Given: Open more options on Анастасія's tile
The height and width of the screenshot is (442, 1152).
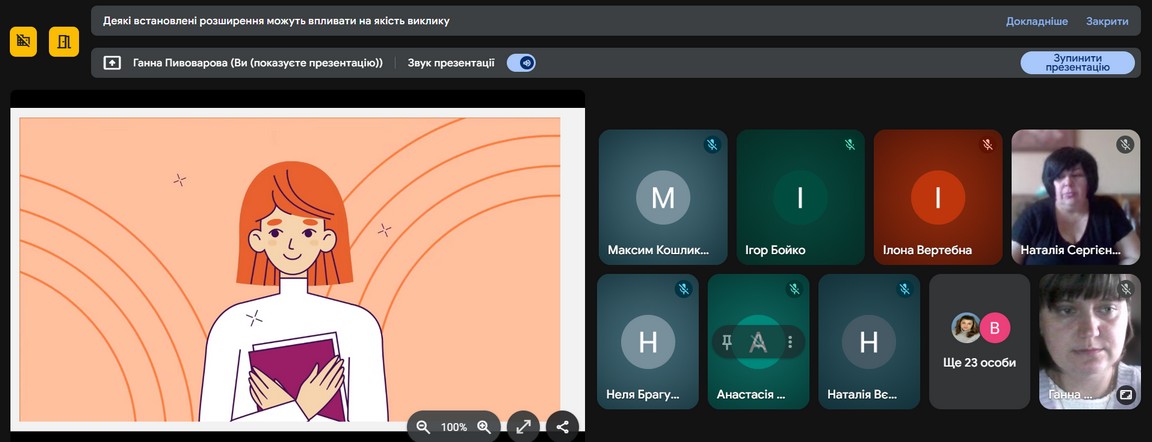Looking at the screenshot, I should click(790, 342).
